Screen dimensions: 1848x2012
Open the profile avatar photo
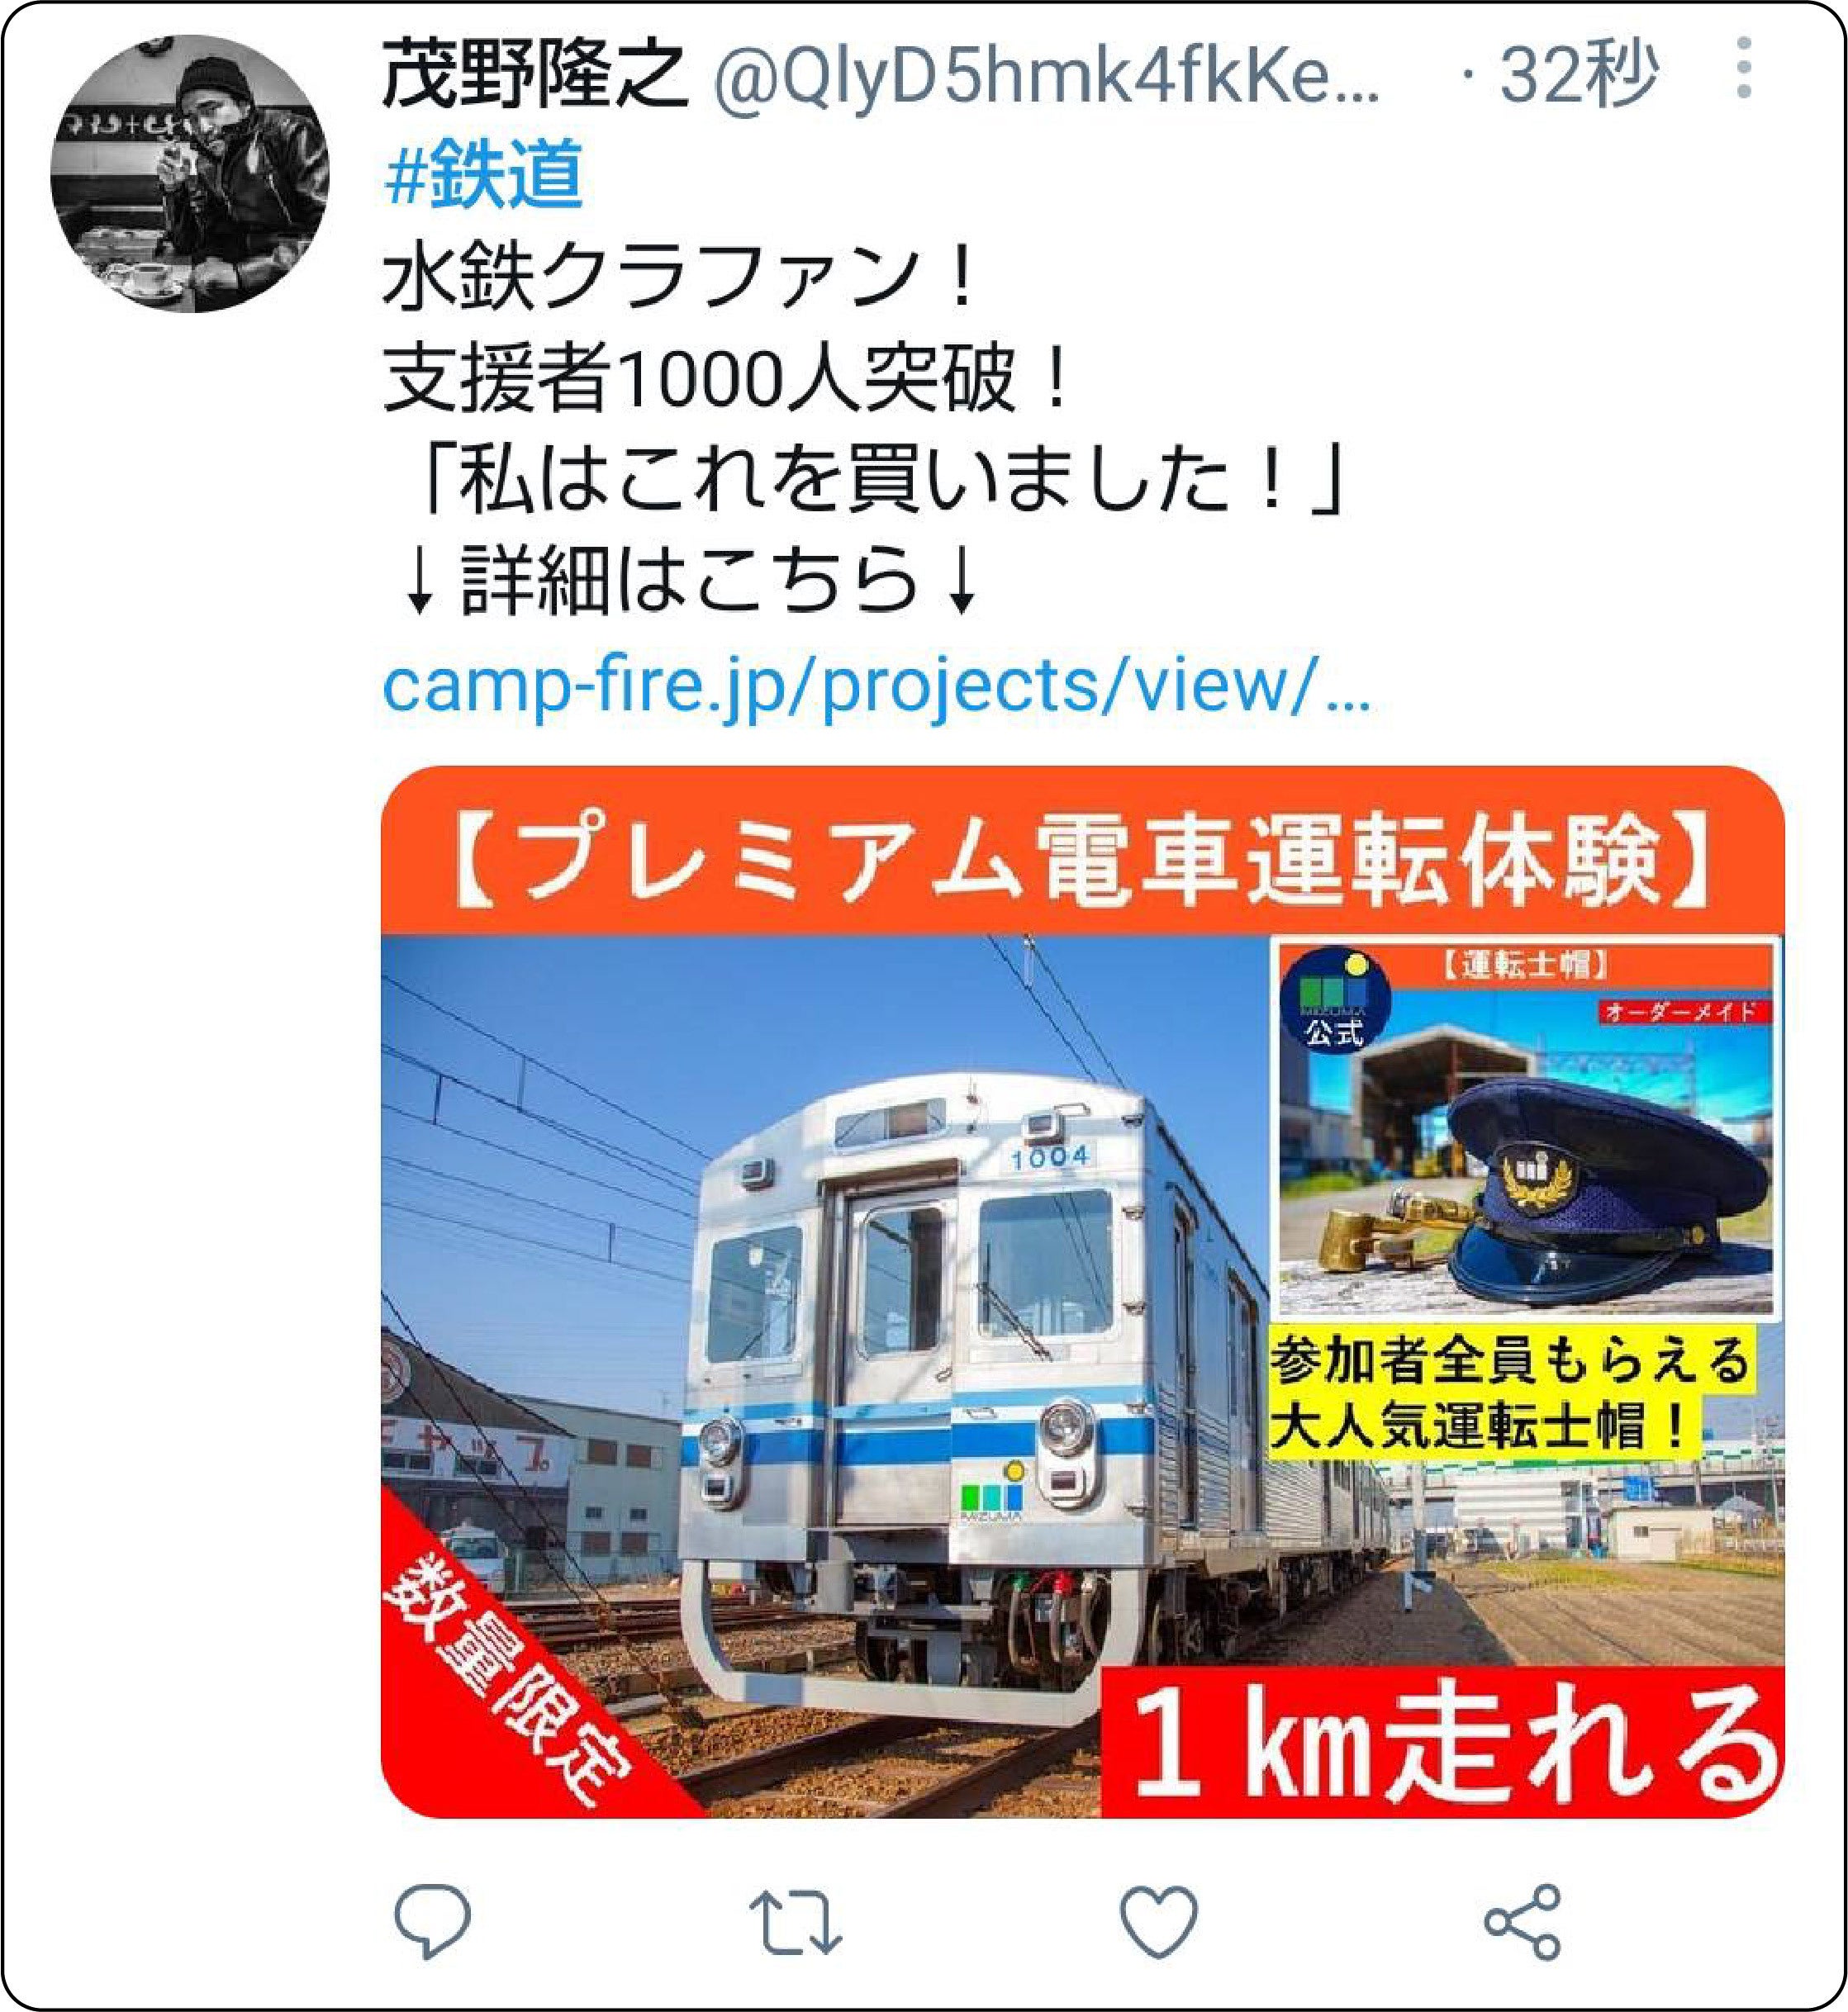point(190,173)
